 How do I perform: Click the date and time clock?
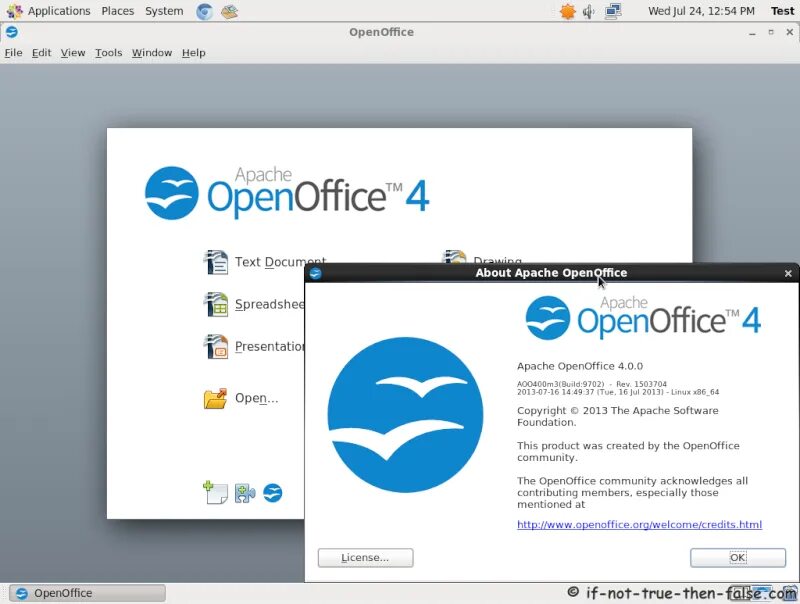(x=701, y=11)
